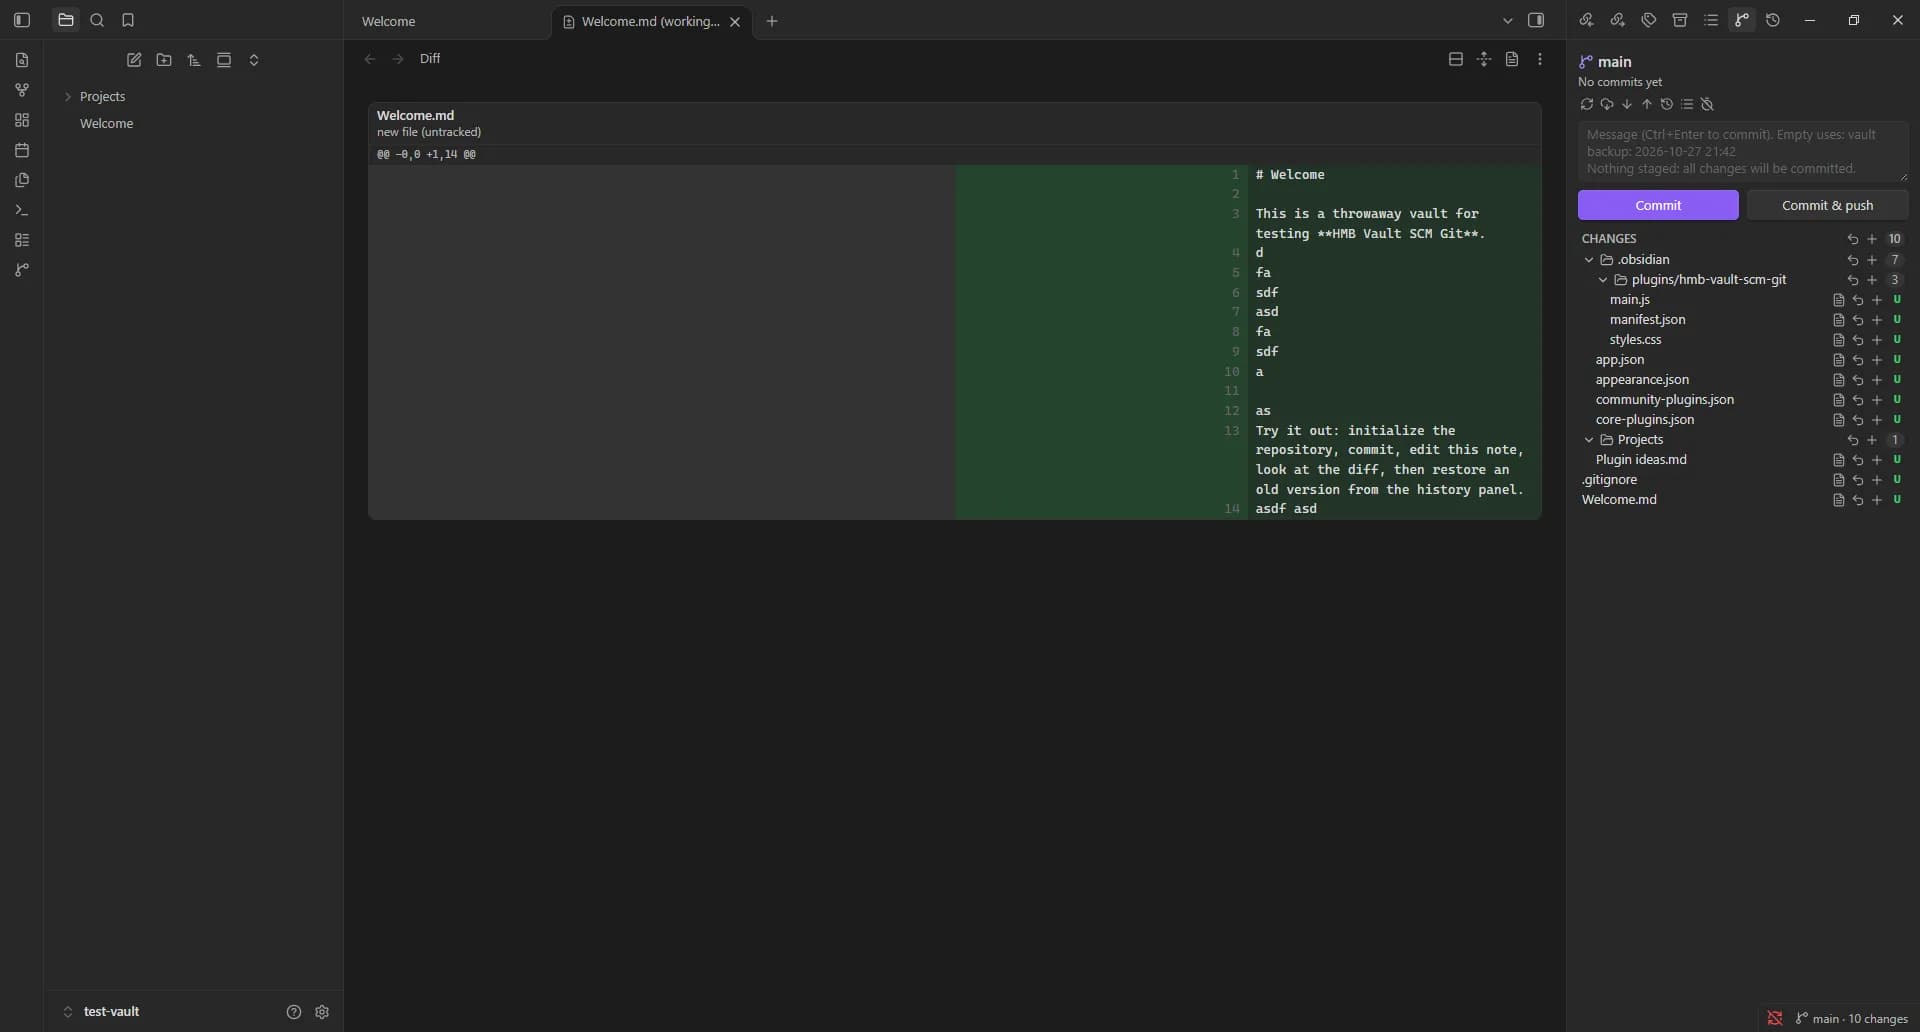The width and height of the screenshot is (1920, 1032).
Task: Toggle automatic backup timer off icon
Action: pos(1707,104)
